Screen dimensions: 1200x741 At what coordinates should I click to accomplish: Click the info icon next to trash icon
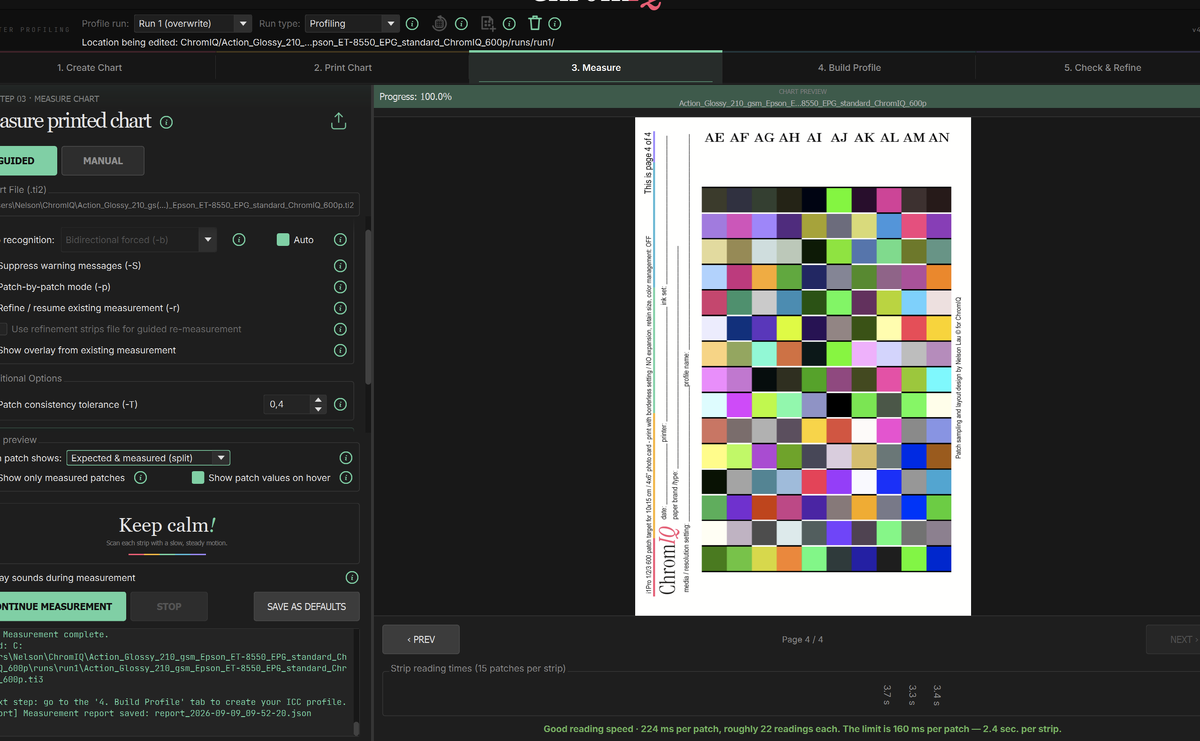[555, 23]
